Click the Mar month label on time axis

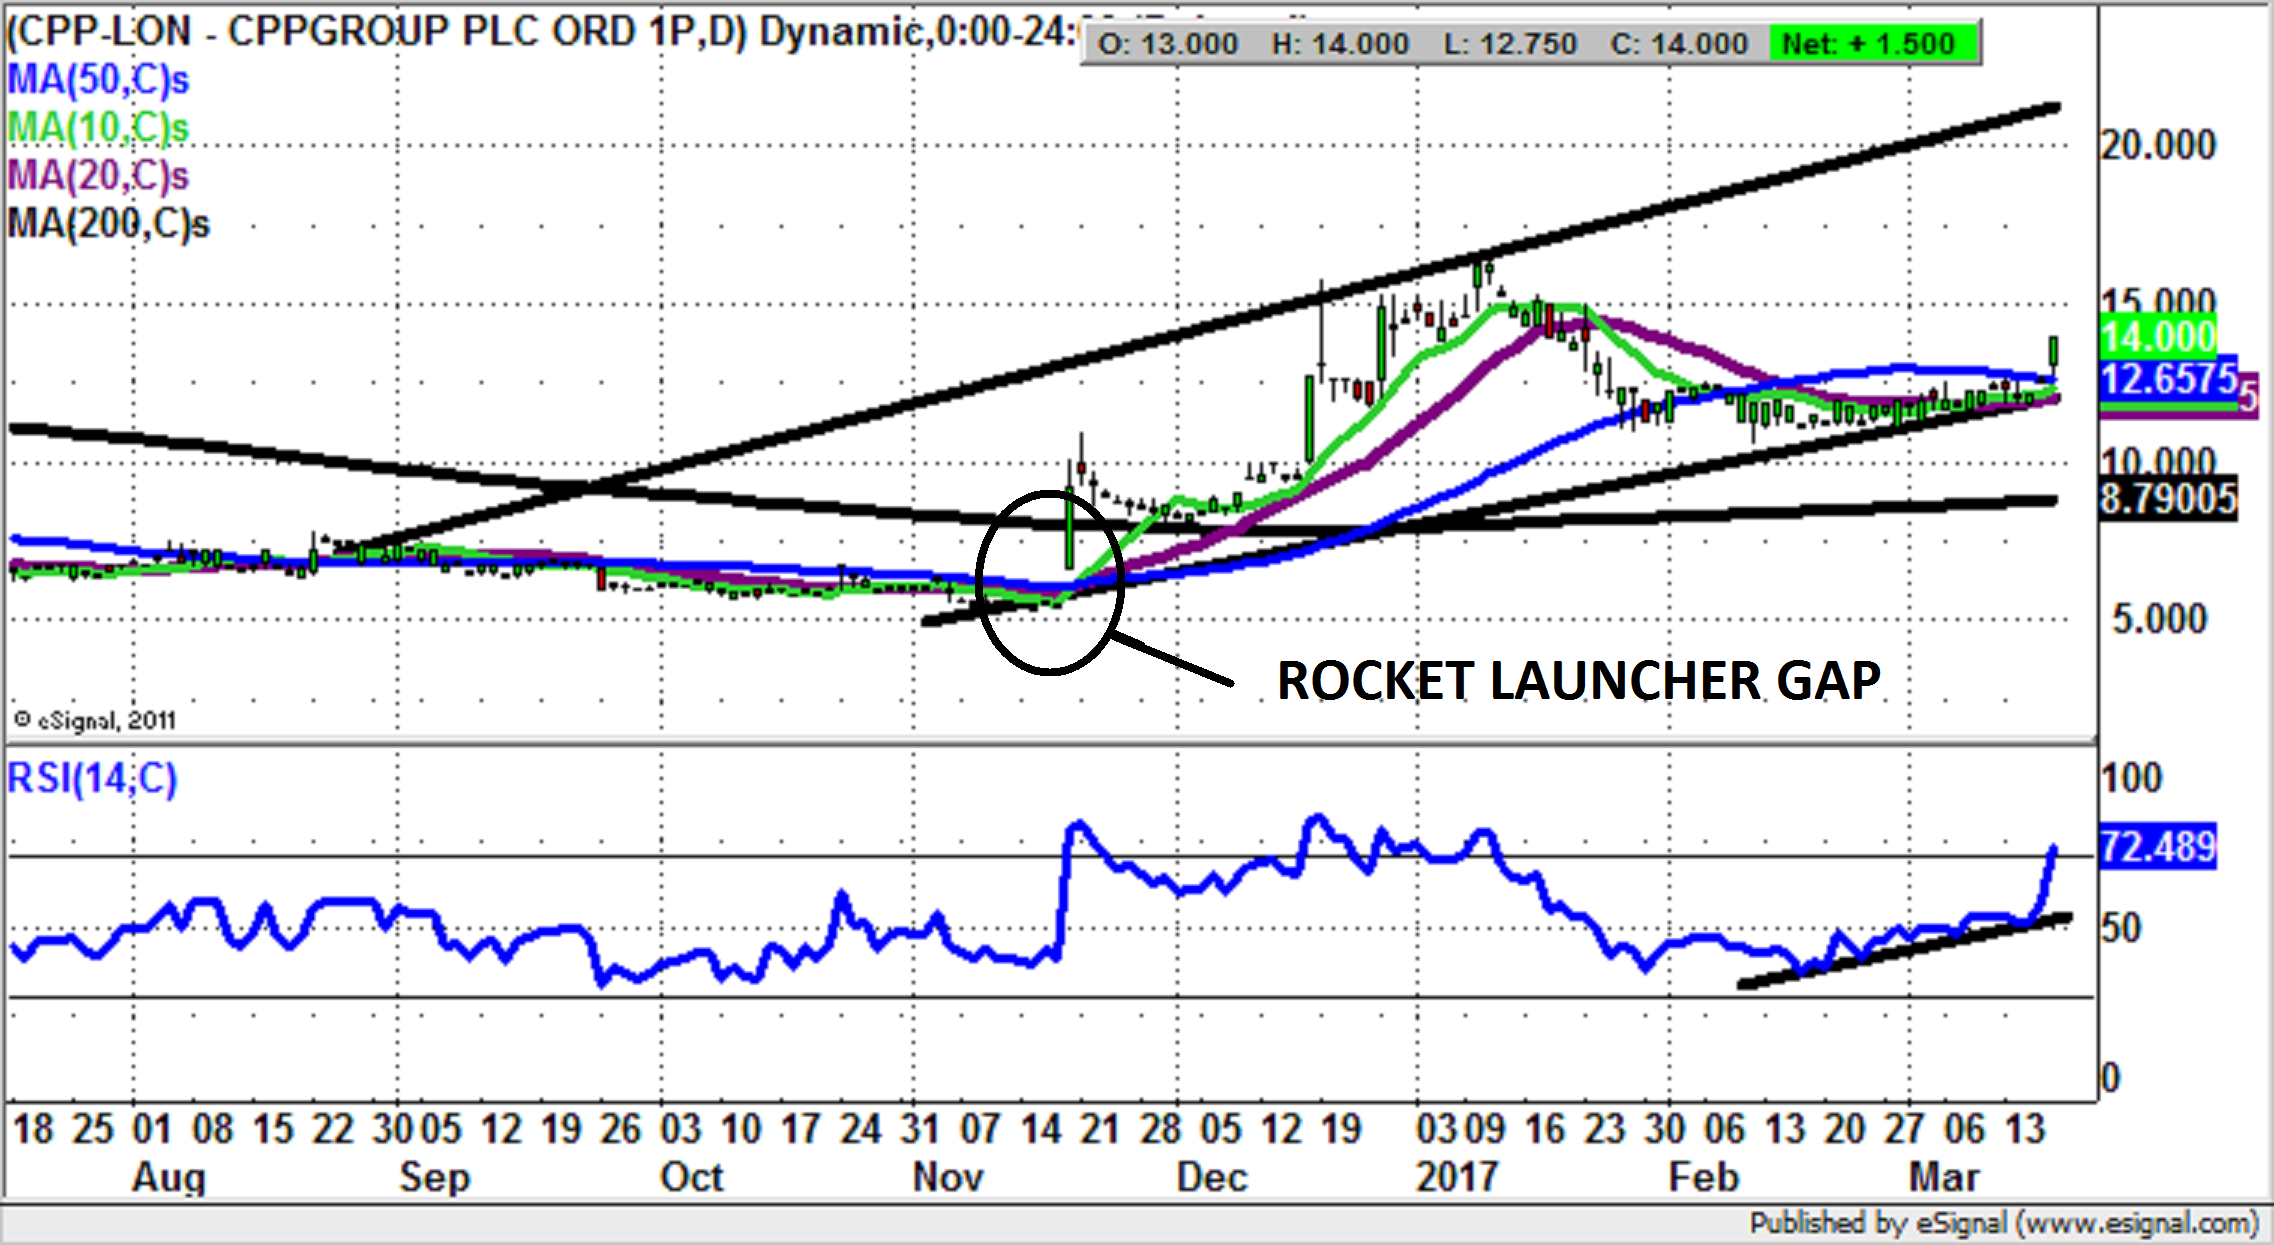click(x=1943, y=1176)
